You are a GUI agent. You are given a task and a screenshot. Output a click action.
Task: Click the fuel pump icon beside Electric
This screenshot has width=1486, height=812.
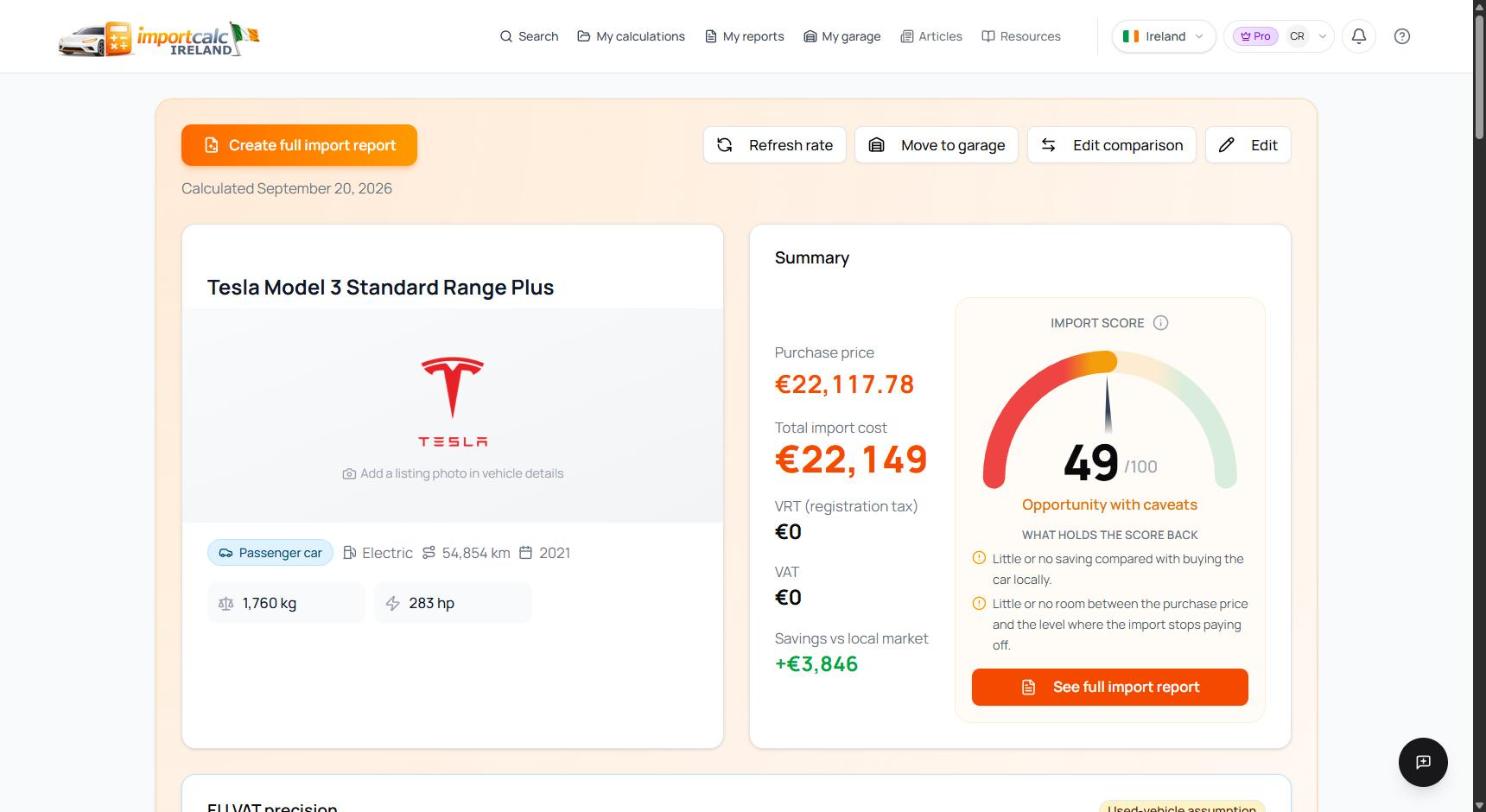point(350,553)
